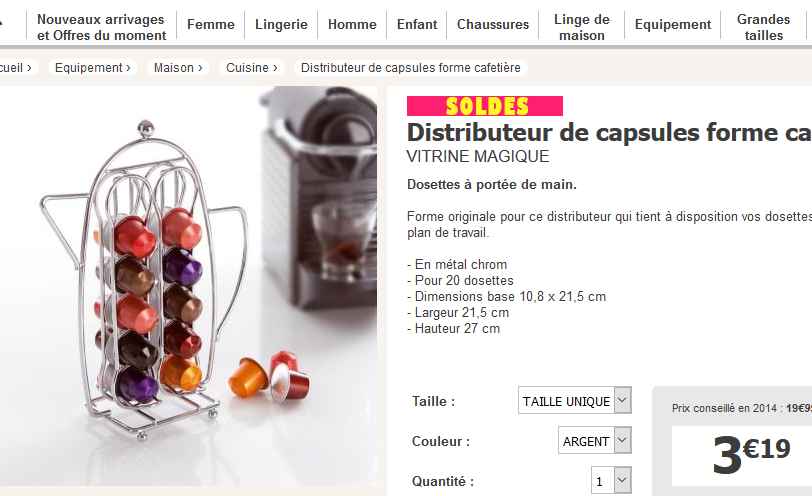Open Grandes tailles section
Viewport: 812px width, 496px height.
tap(763, 27)
